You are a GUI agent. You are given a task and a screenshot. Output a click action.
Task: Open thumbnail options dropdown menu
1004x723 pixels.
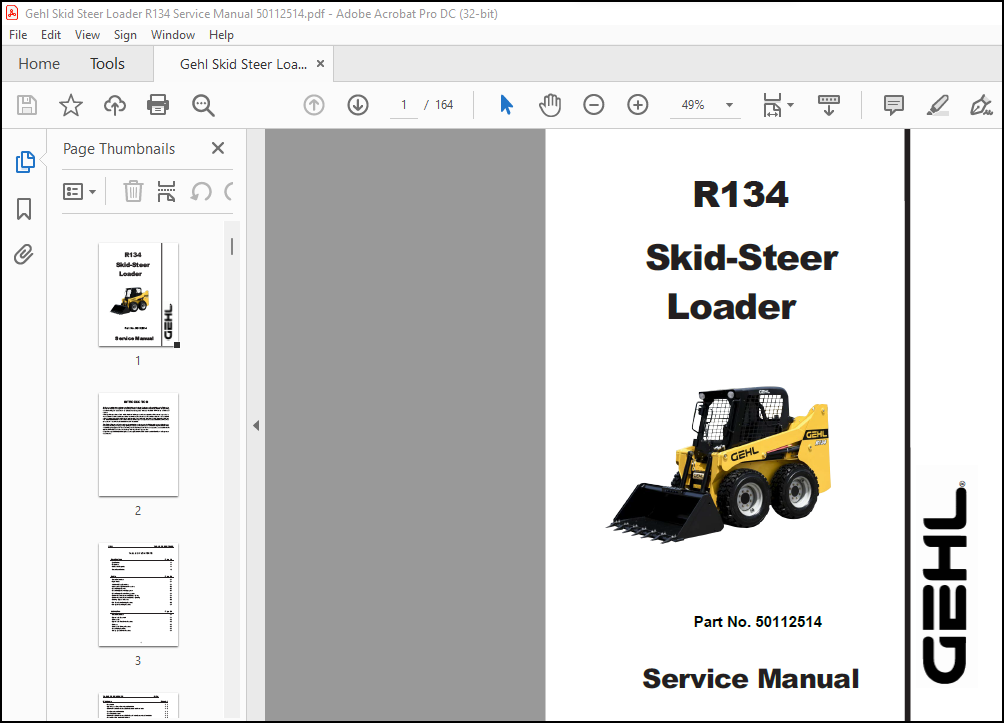pyautogui.click(x=79, y=191)
